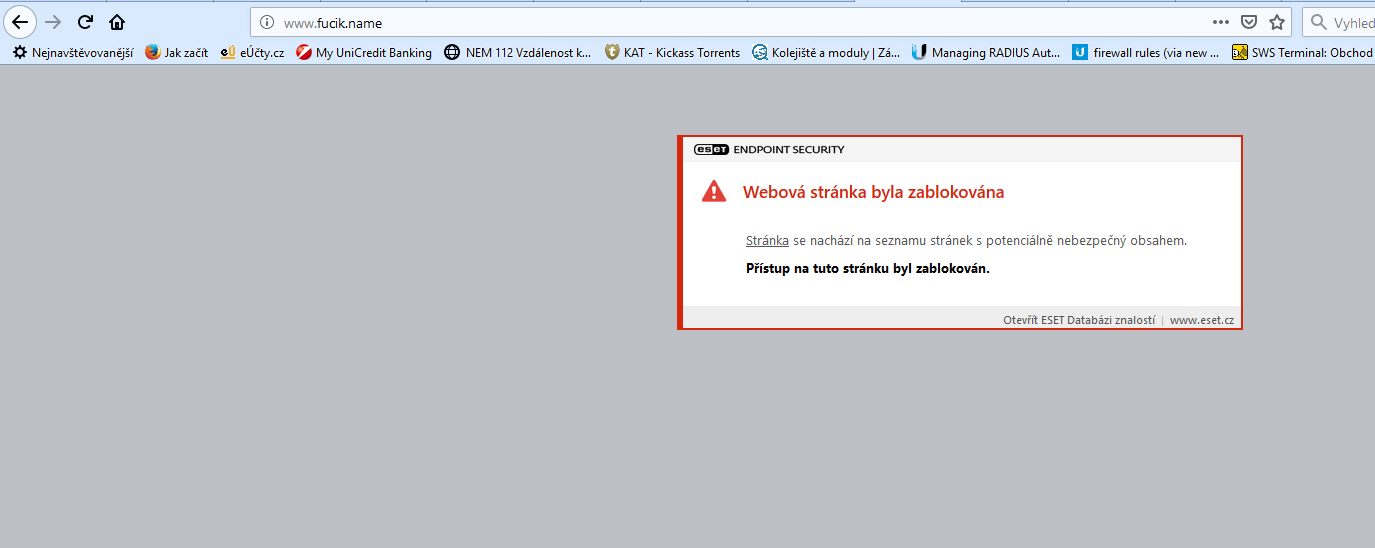Viewport: 1375px width, 548px height.
Task: Reload the current page
Action: click(x=85, y=22)
